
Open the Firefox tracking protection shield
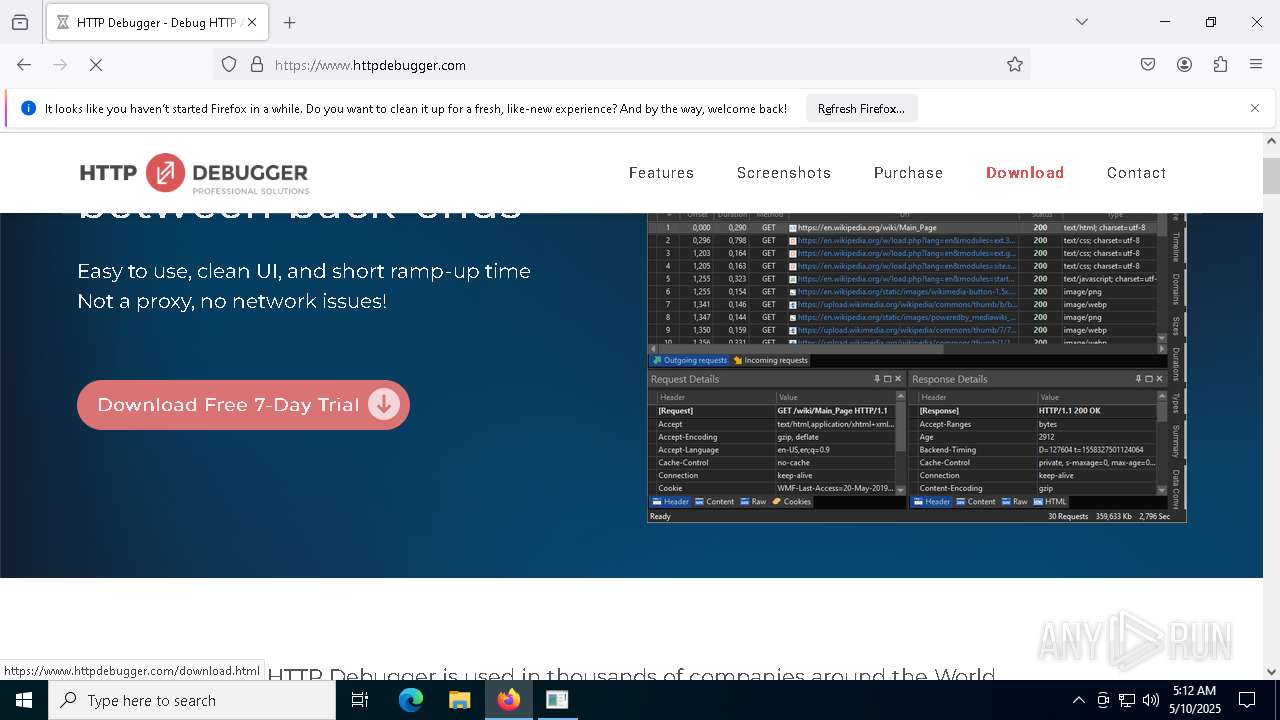coord(229,65)
